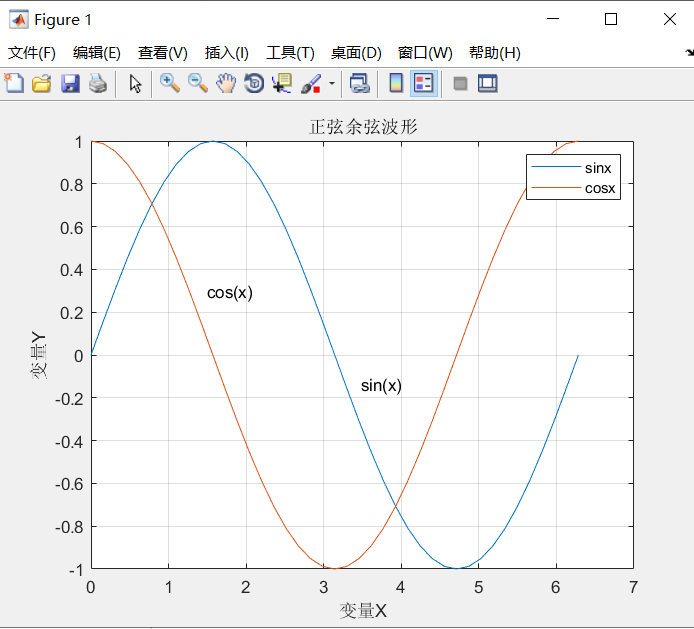The height and width of the screenshot is (629, 694).
Task: Maximize the Figure 1 window
Action: point(611,19)
